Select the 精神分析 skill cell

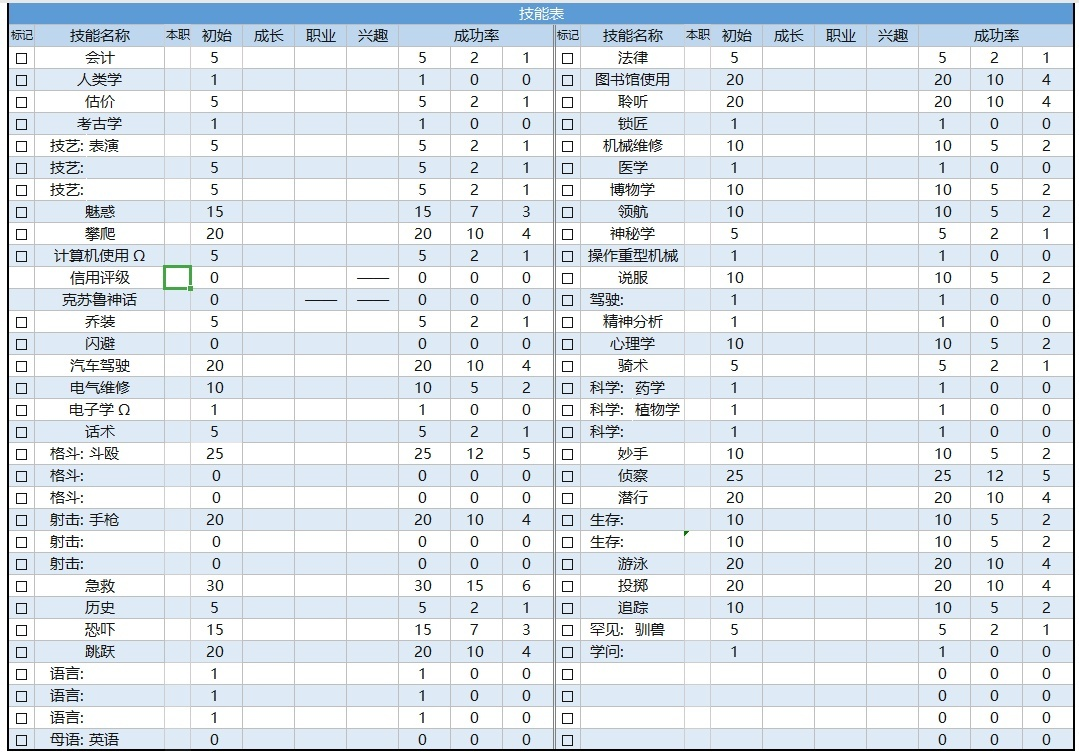(x=632, y=322)
